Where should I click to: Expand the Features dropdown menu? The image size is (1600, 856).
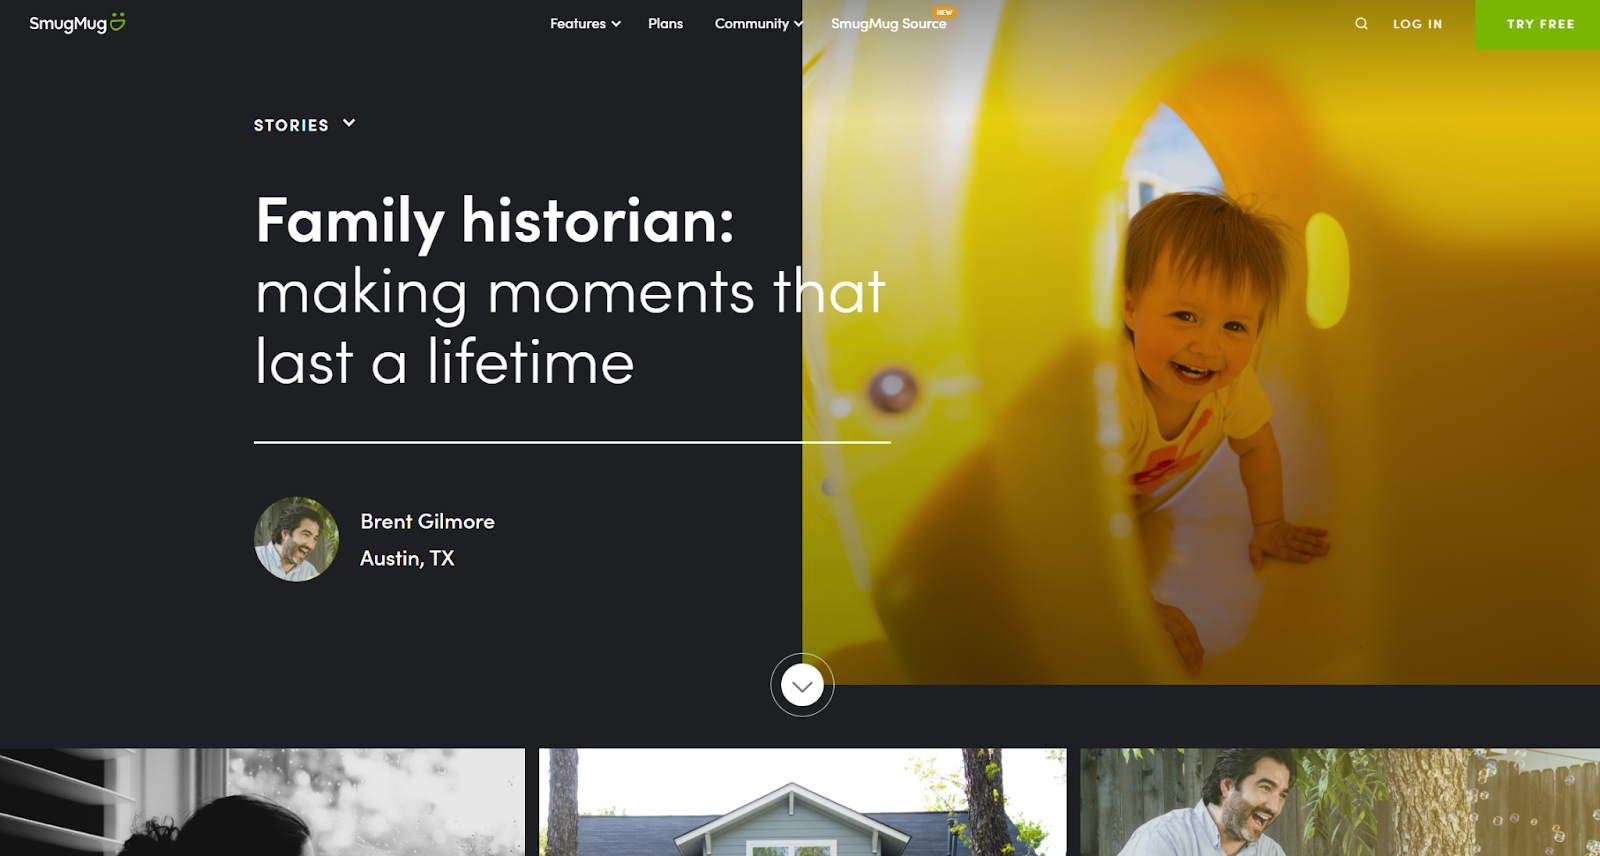(x=585, y=24)
